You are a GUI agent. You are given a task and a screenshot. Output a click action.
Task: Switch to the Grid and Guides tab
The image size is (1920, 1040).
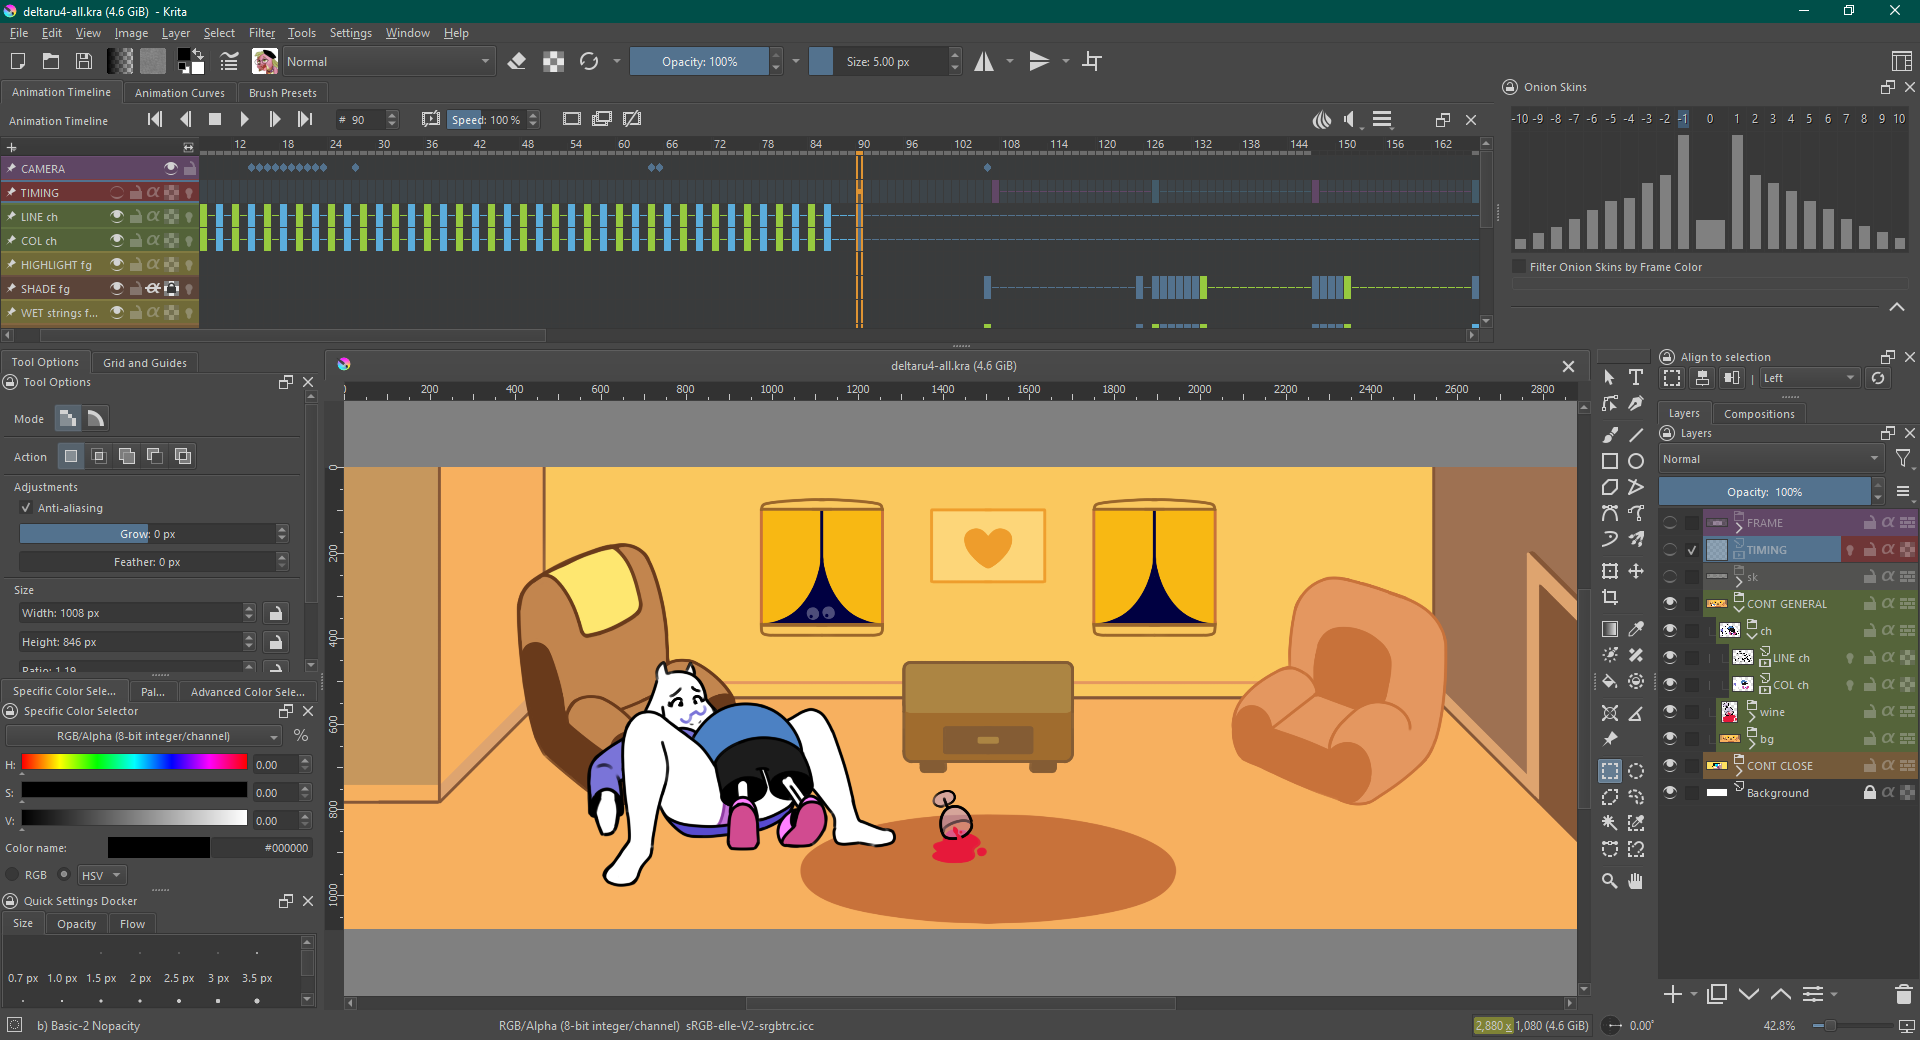point(145,363)
